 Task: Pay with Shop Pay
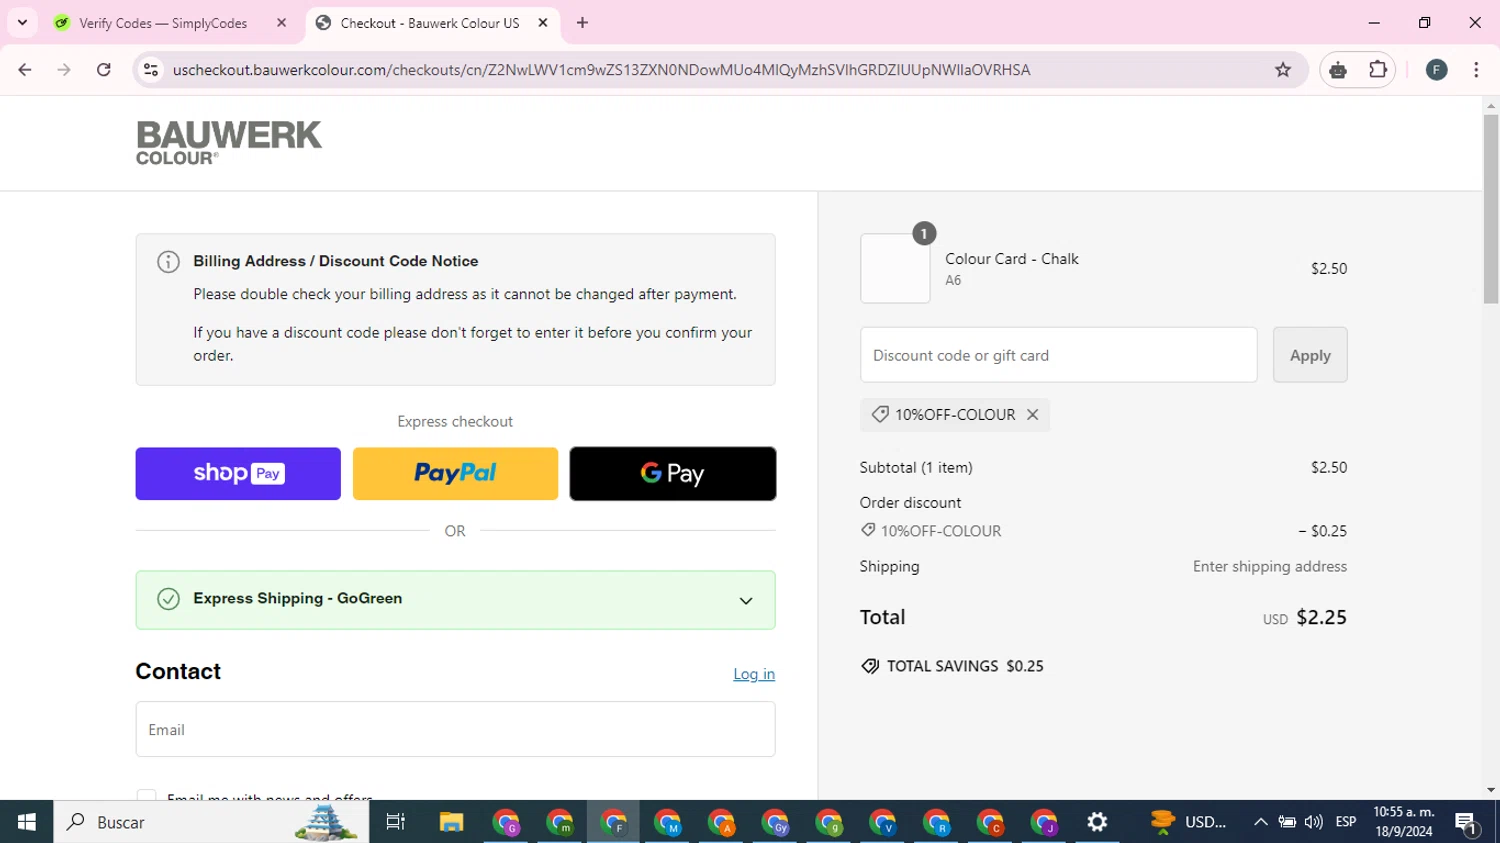238,474
